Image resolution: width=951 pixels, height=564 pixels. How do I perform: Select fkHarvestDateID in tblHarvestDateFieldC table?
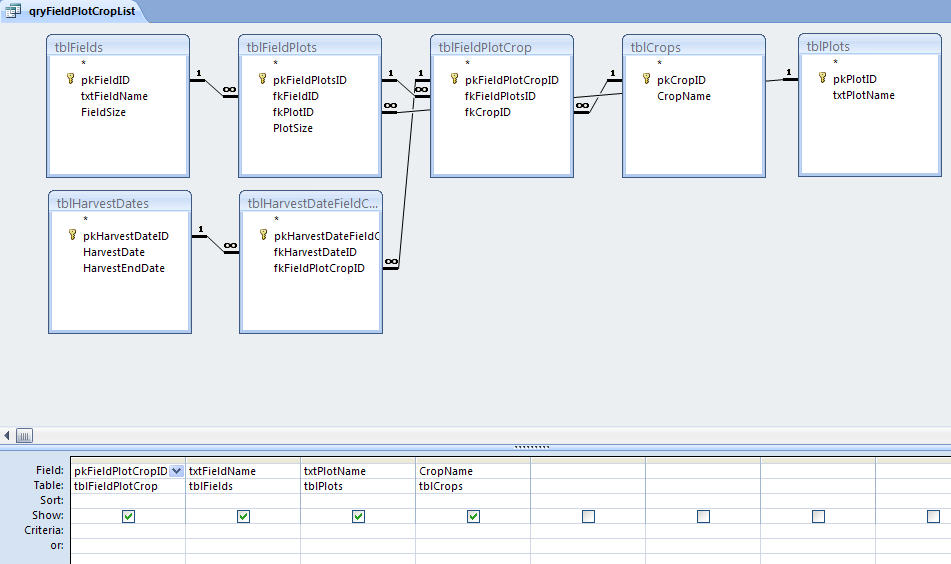(315, 252)
